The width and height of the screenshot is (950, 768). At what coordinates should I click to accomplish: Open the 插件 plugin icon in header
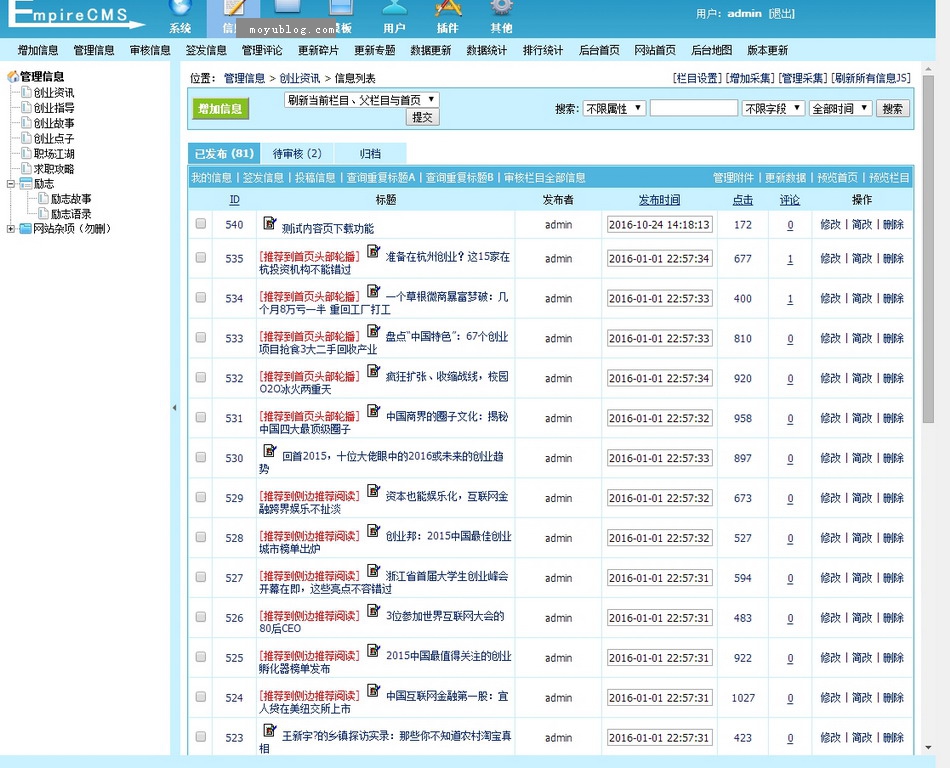(448, 7)
